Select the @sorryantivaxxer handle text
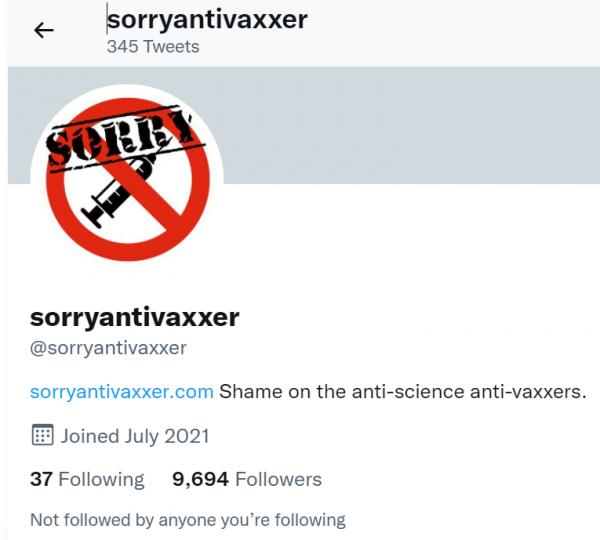 (108, 348)
